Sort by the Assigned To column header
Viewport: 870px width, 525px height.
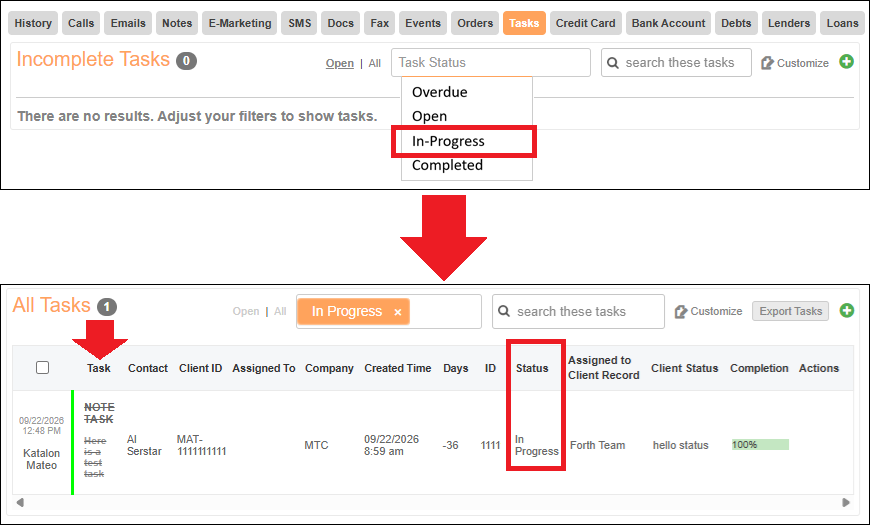click(264, 368)
